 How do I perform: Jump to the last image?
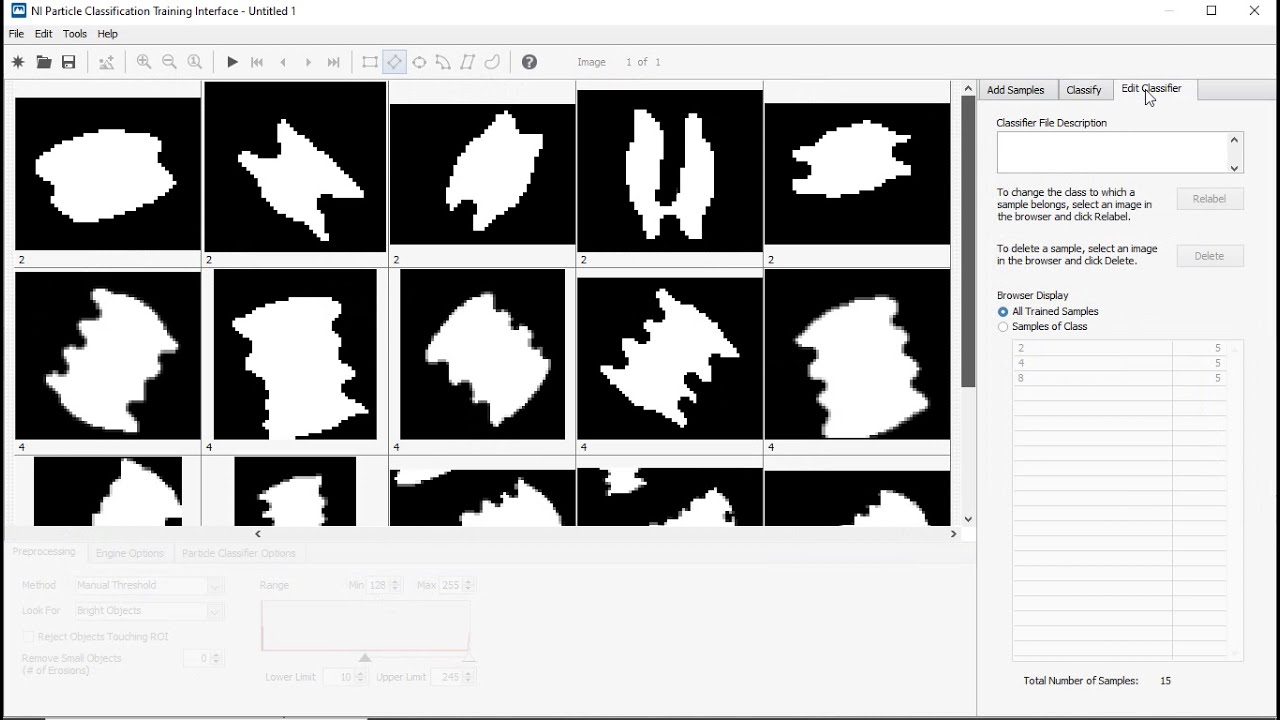(334, 62)
